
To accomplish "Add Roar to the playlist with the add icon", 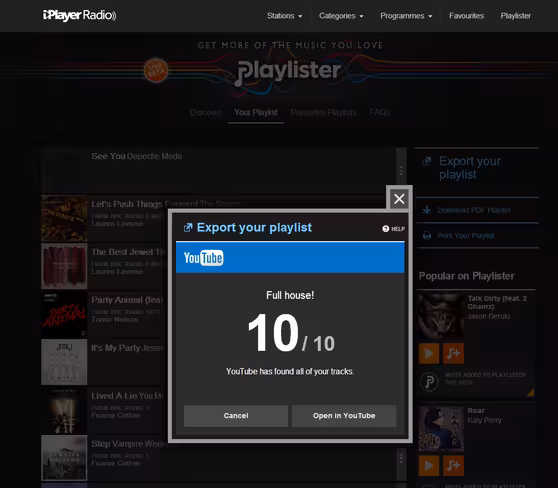I will pos(453,466).
